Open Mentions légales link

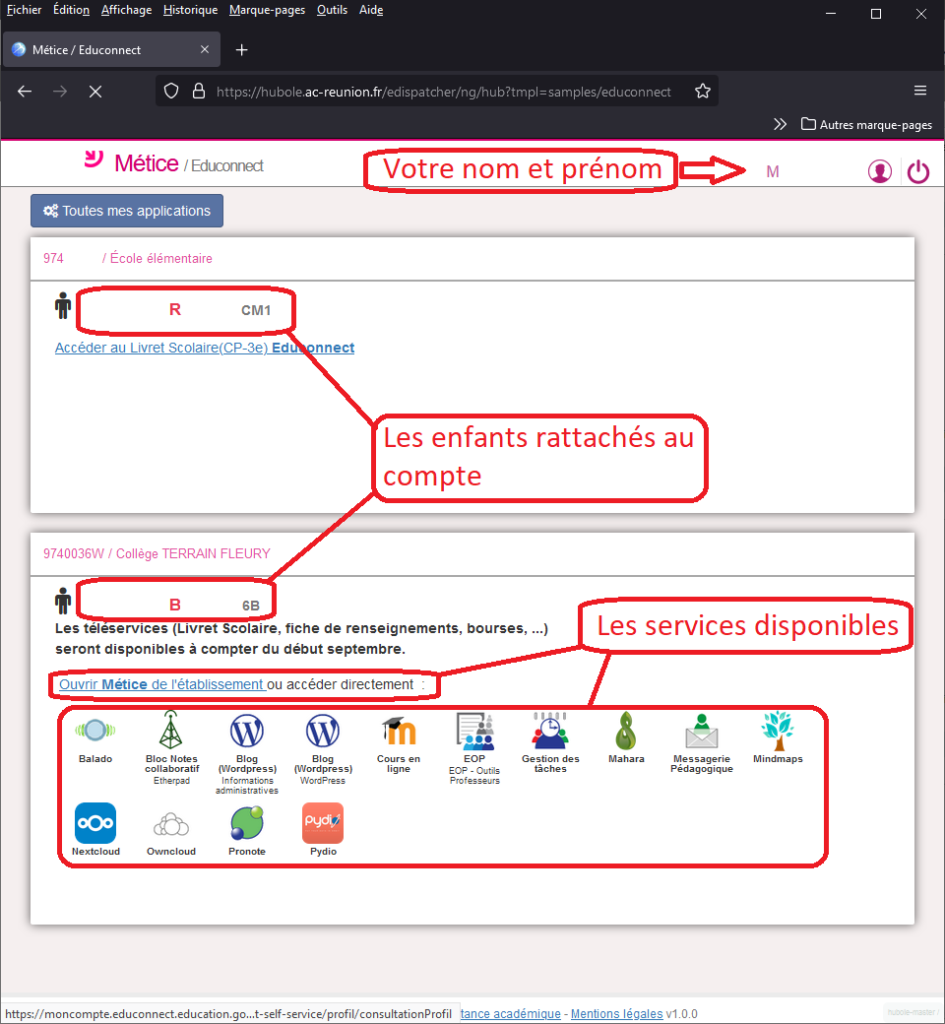[x=617, y=1014]
